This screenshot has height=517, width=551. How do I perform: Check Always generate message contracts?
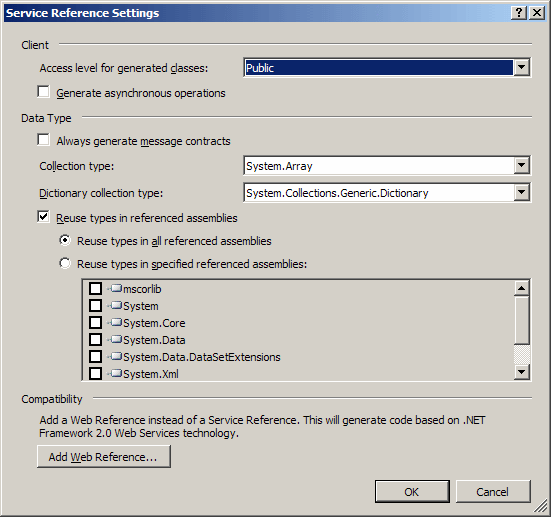pyautogui.click(x=44, y=140)
